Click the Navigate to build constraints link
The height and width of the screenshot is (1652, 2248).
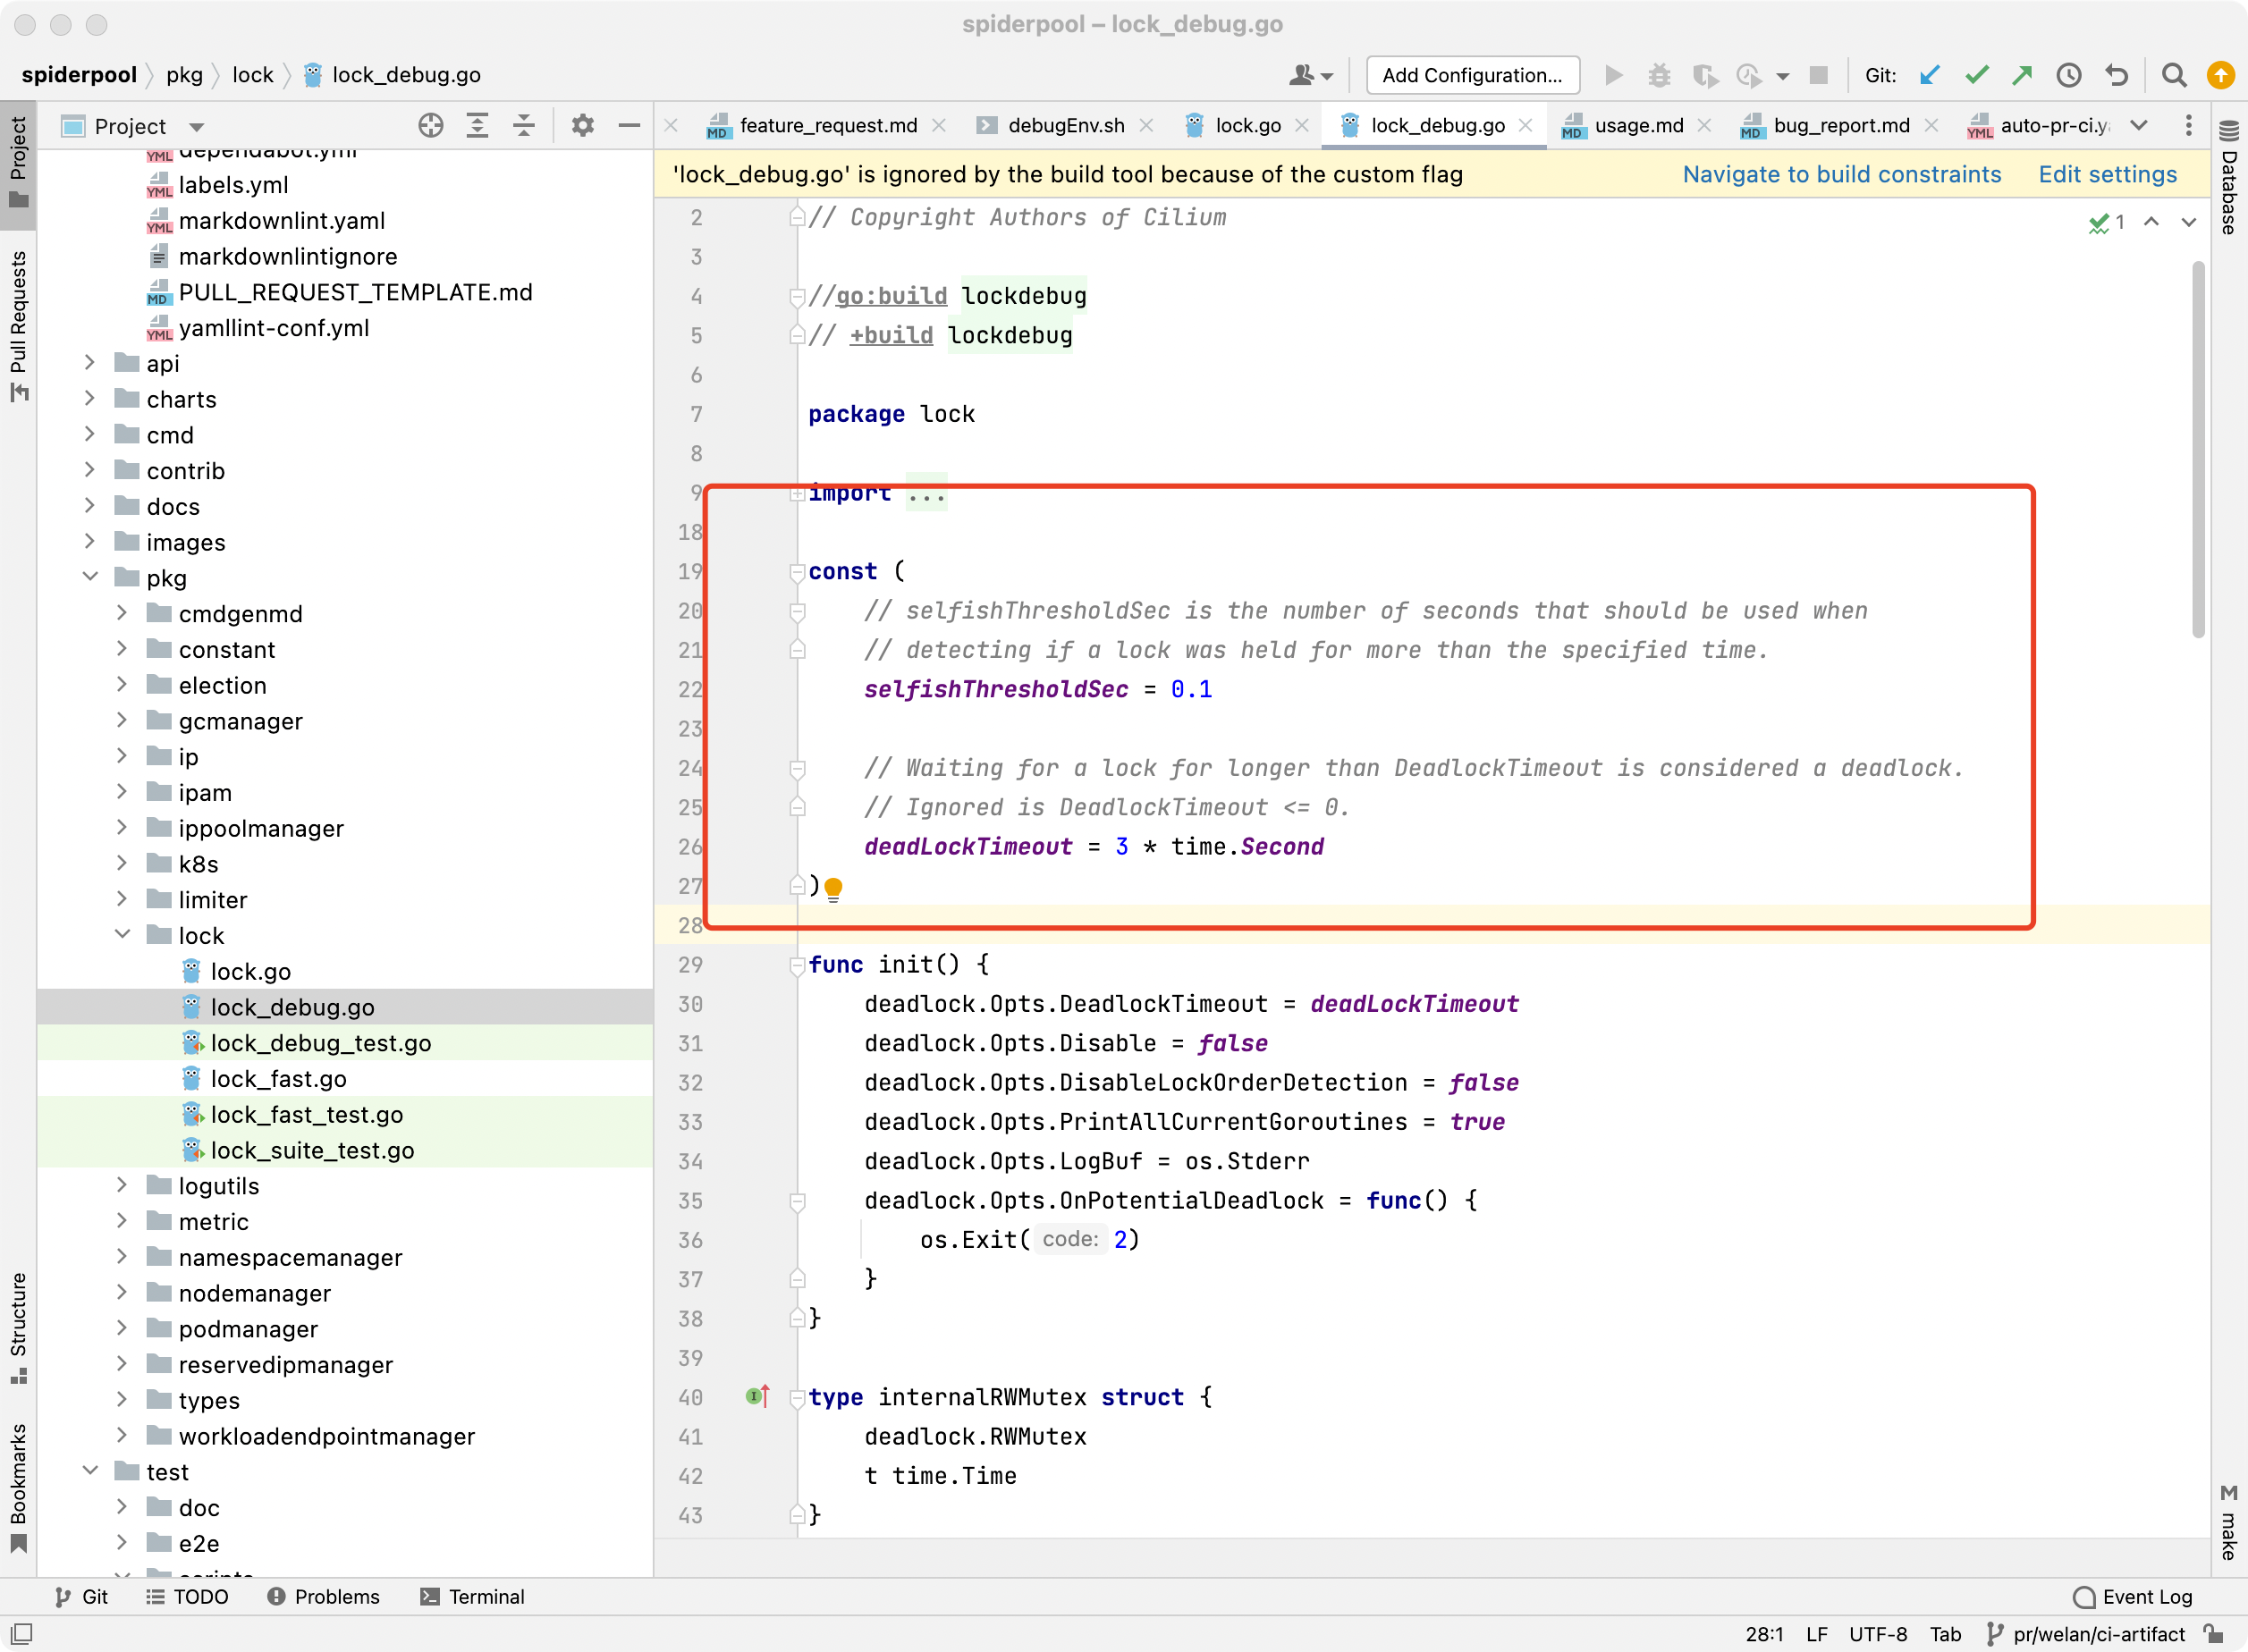[x=1842, y=174]
